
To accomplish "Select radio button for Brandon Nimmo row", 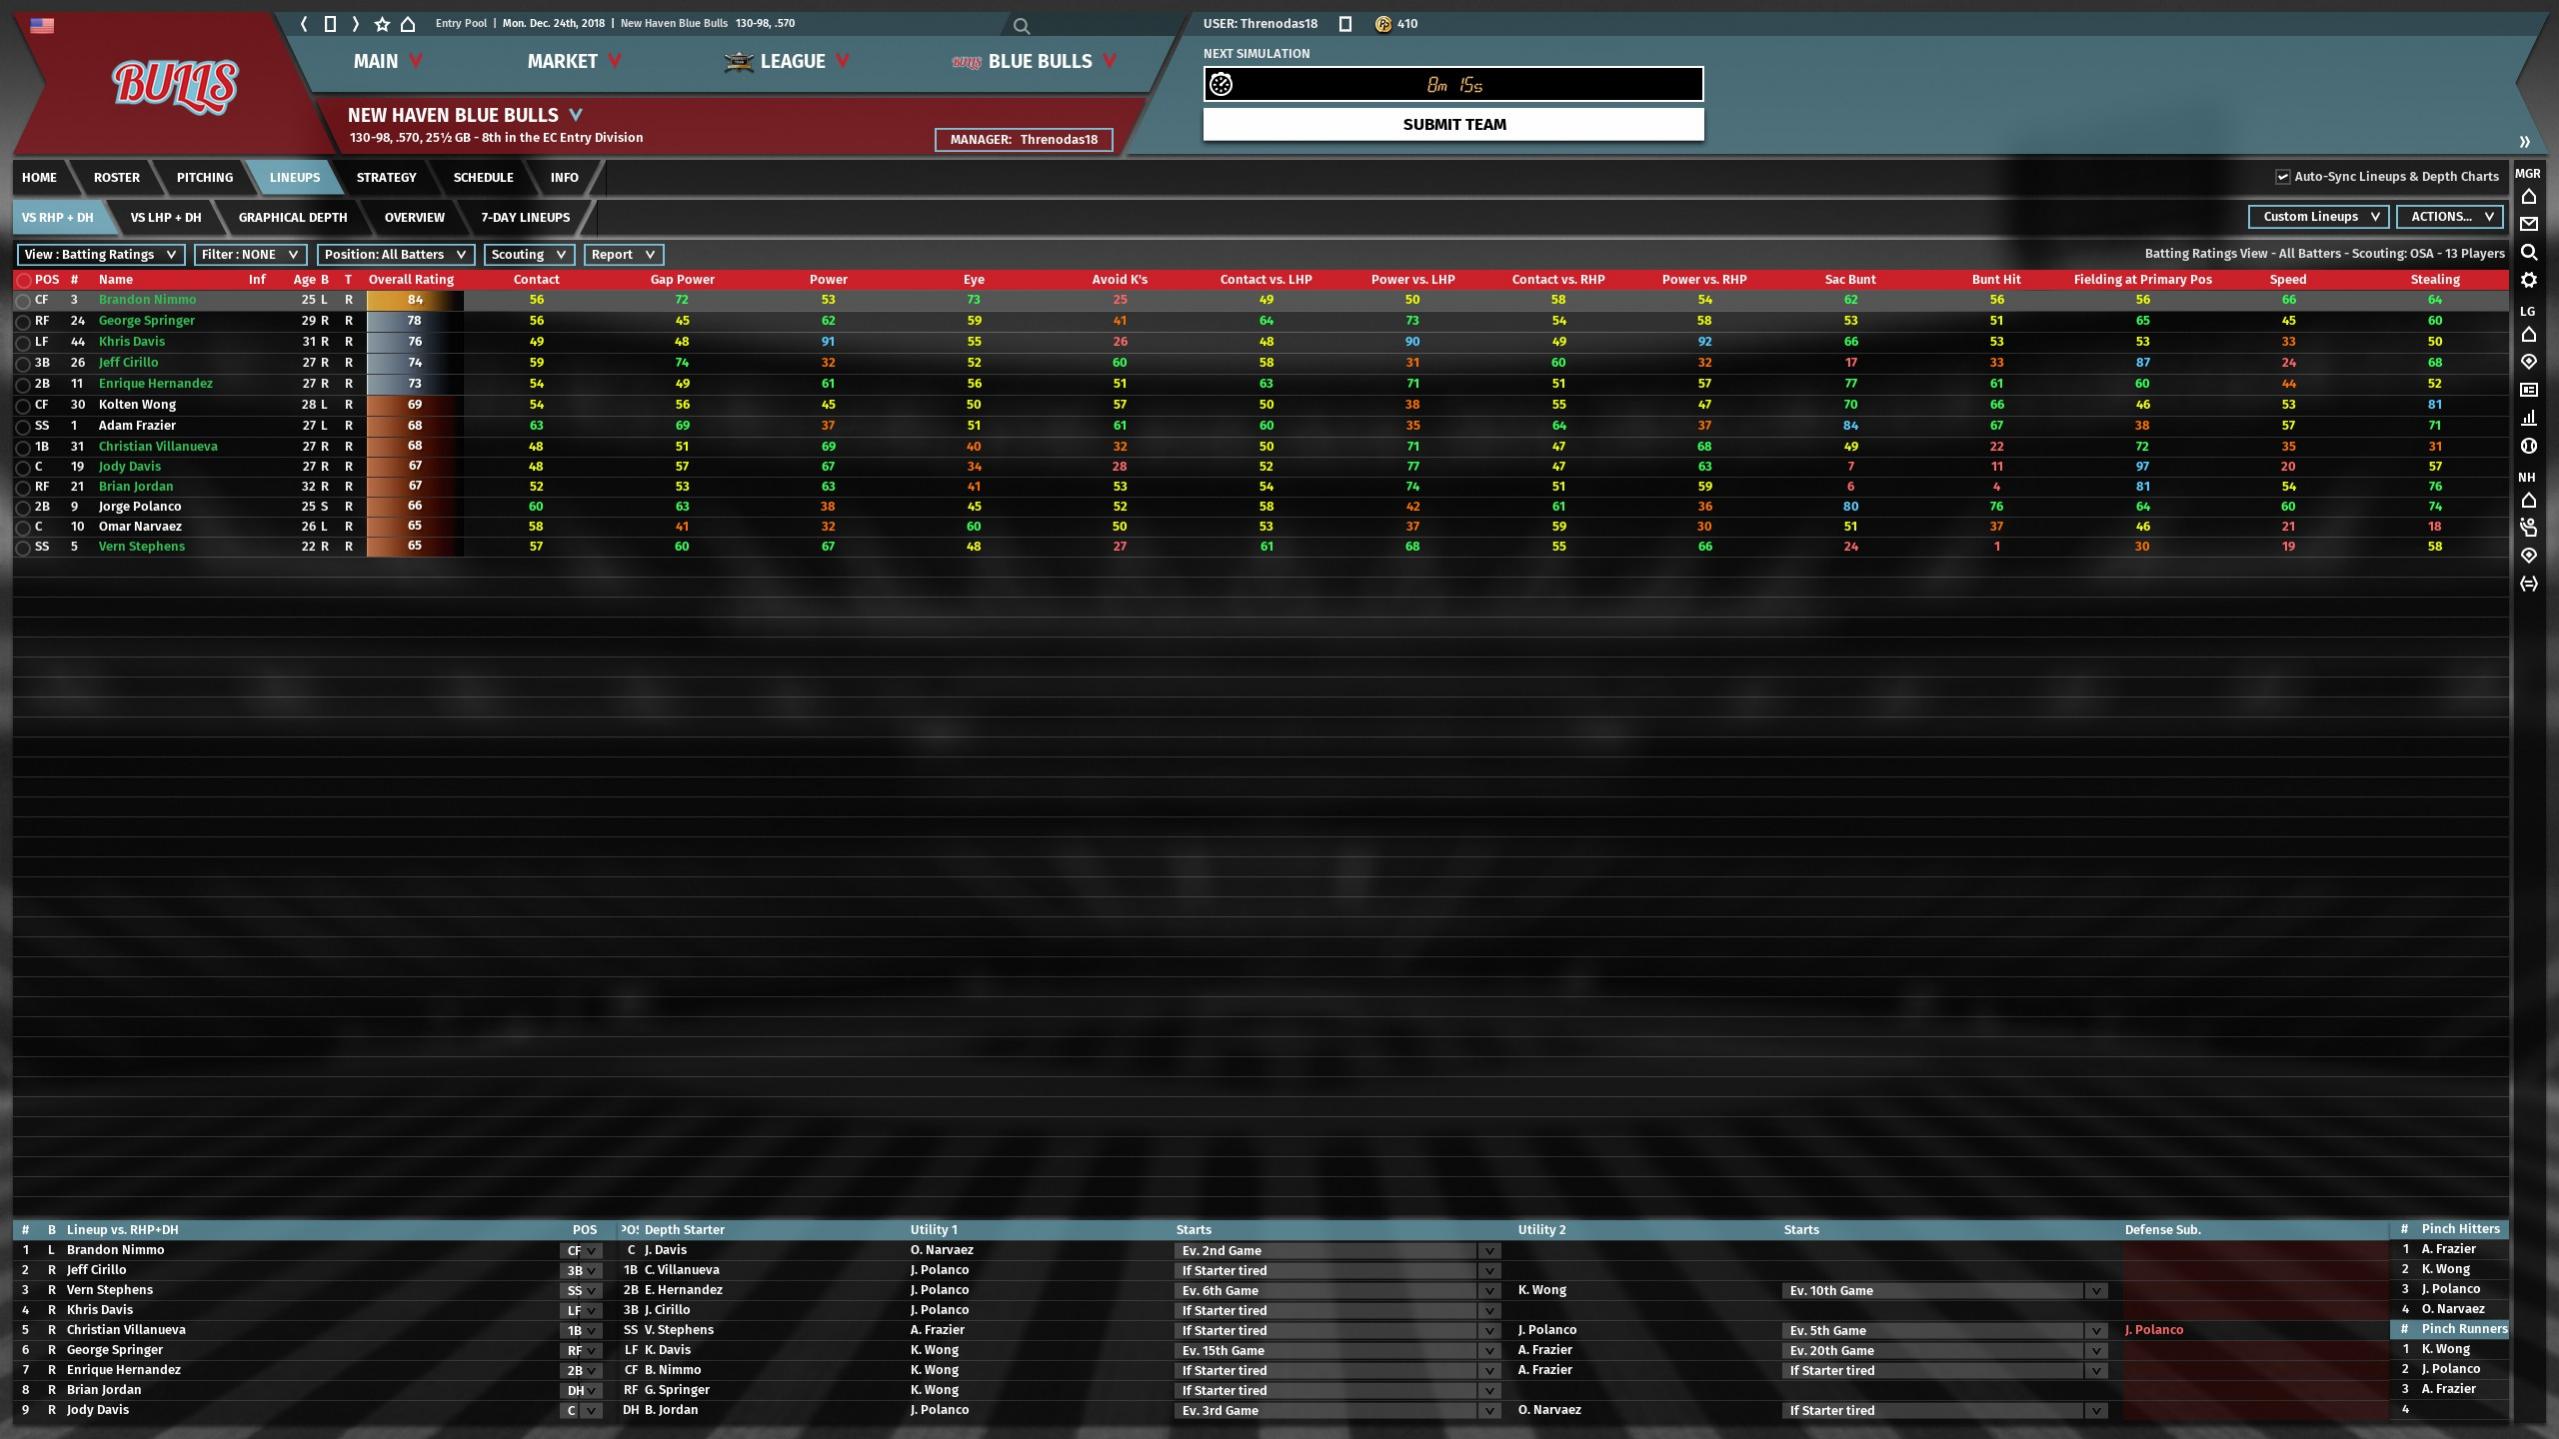I will (x=23, y=300).
